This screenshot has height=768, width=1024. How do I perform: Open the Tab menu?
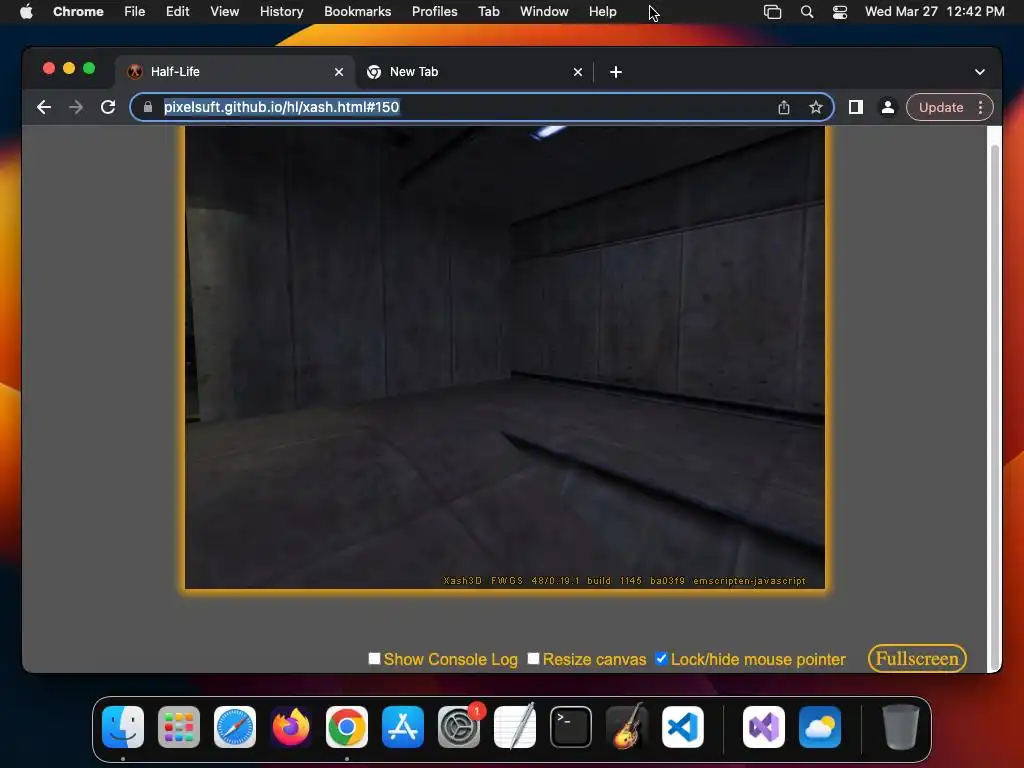(x=488, y=12)
